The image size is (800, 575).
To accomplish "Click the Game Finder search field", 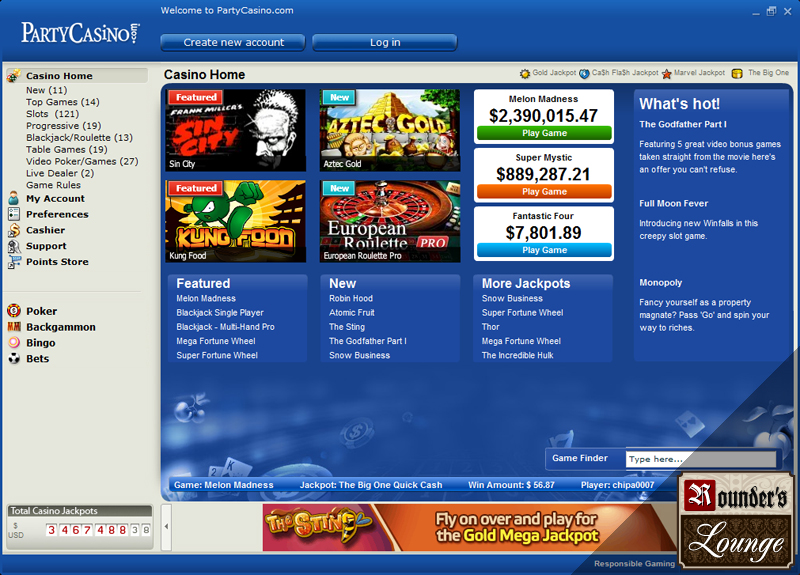I will [701, 459].
